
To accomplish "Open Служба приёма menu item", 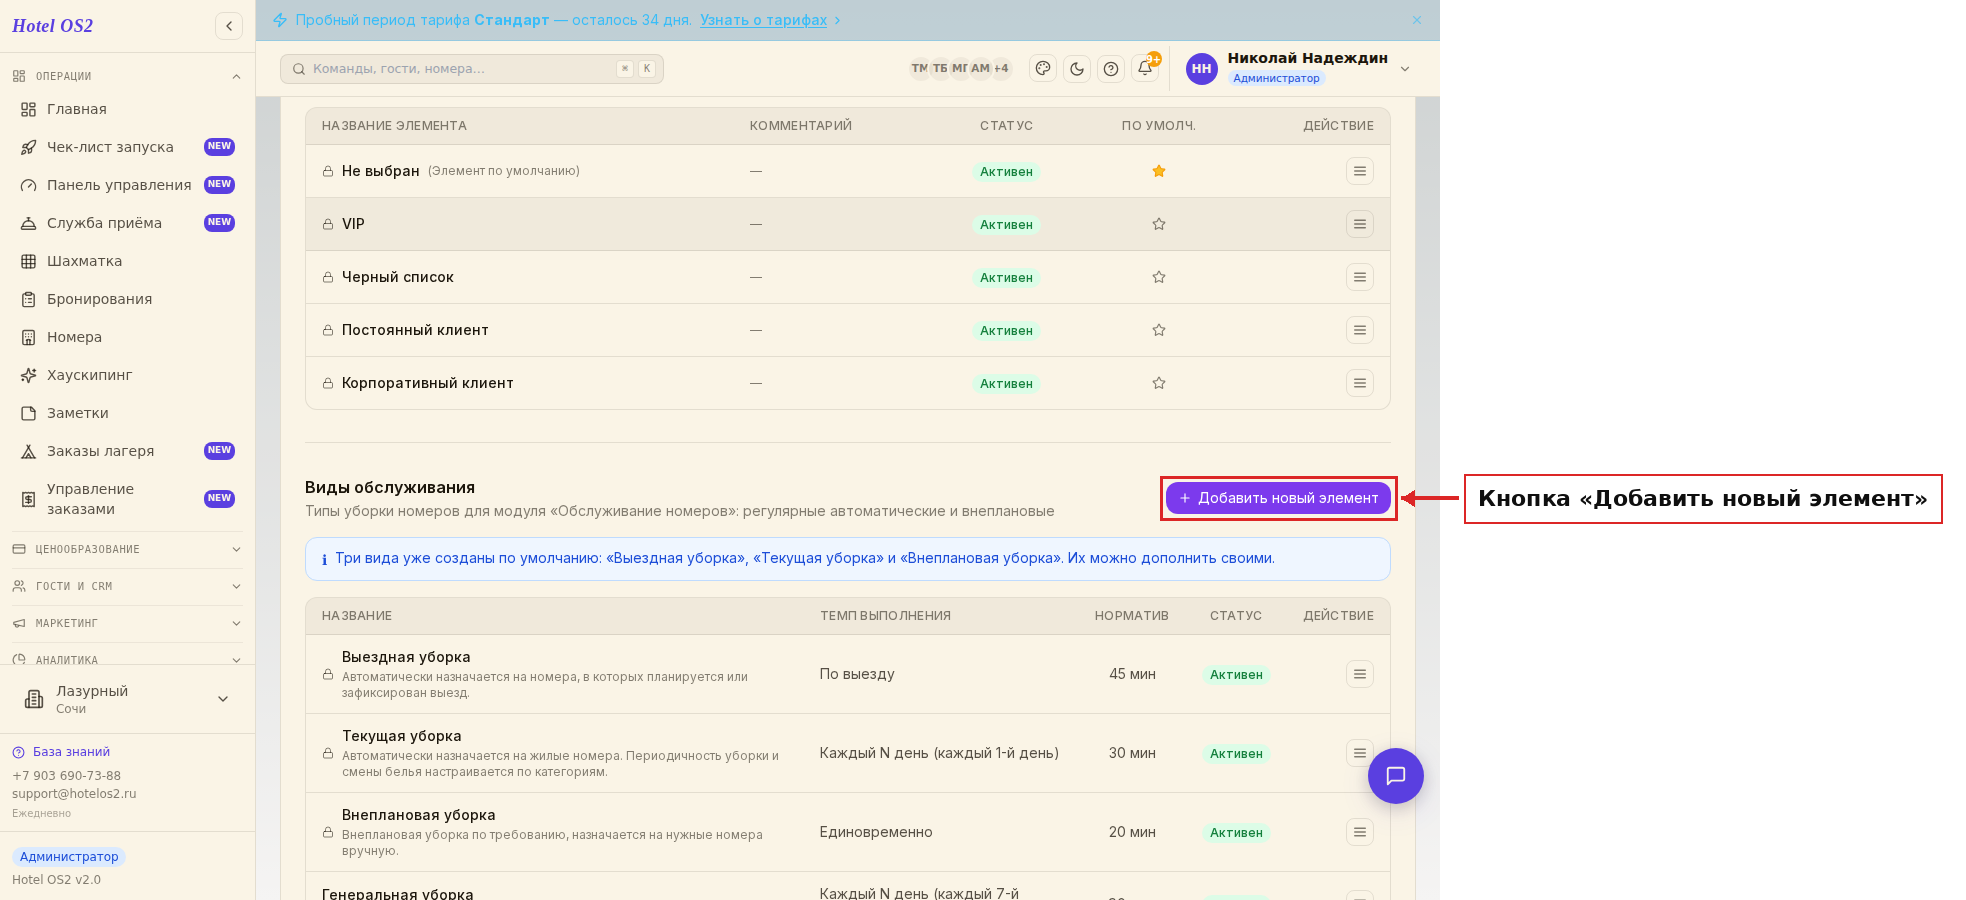I will click(127, 223).
